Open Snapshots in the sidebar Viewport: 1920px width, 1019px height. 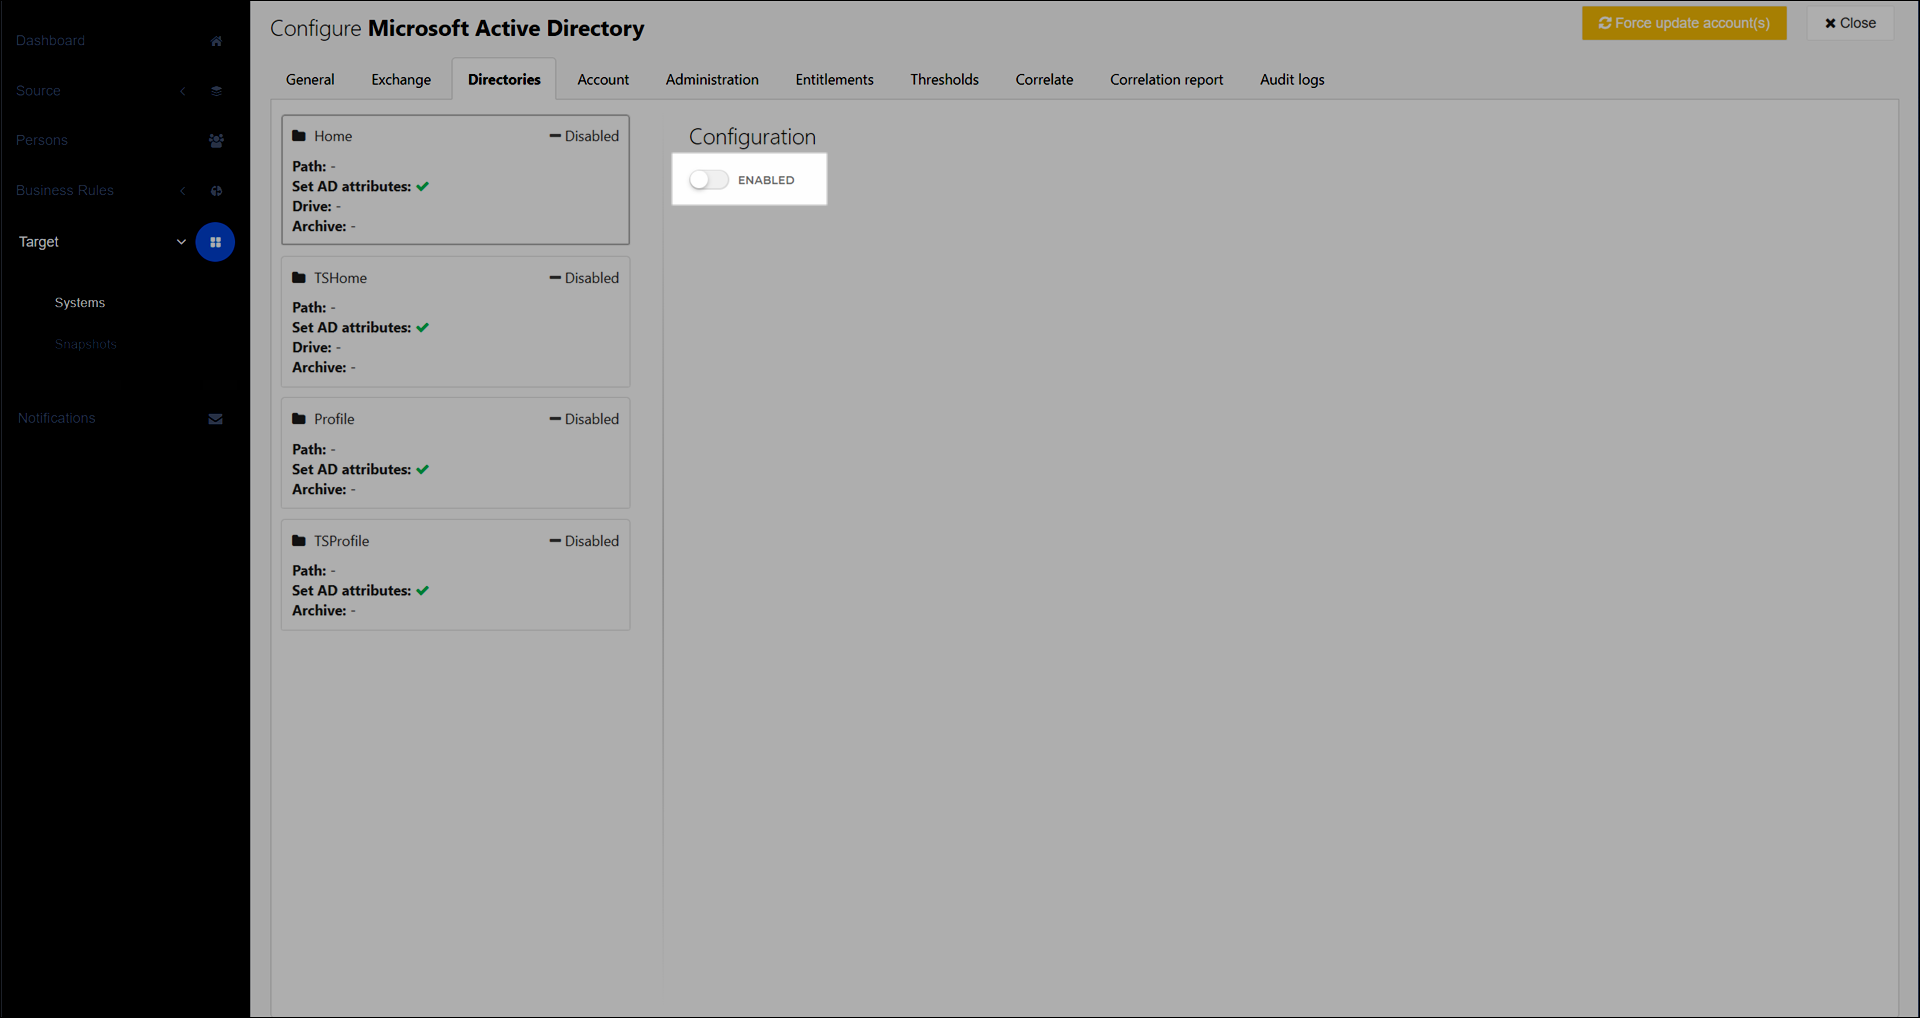coord(86,345)
